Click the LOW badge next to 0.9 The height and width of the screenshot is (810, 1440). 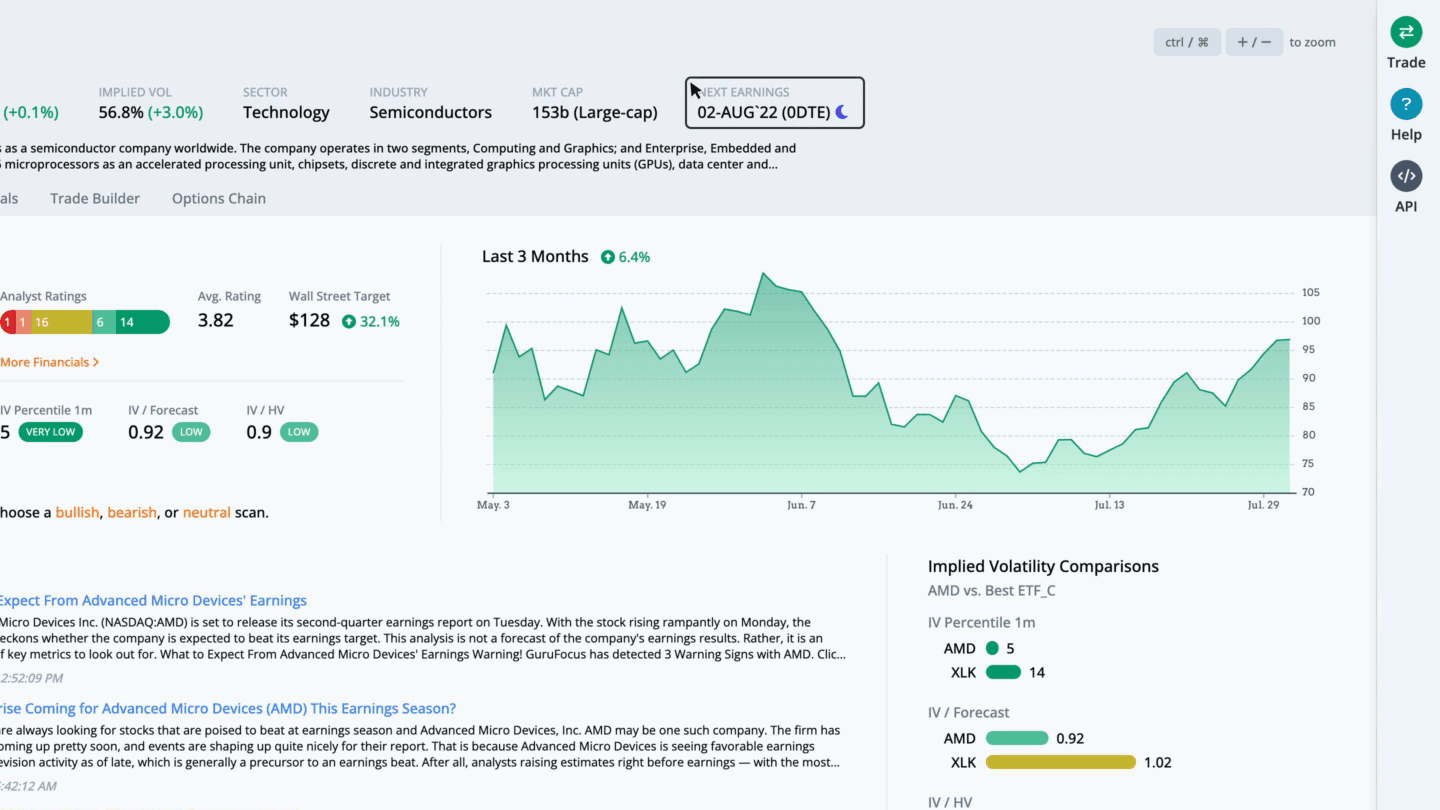point(299,432)
